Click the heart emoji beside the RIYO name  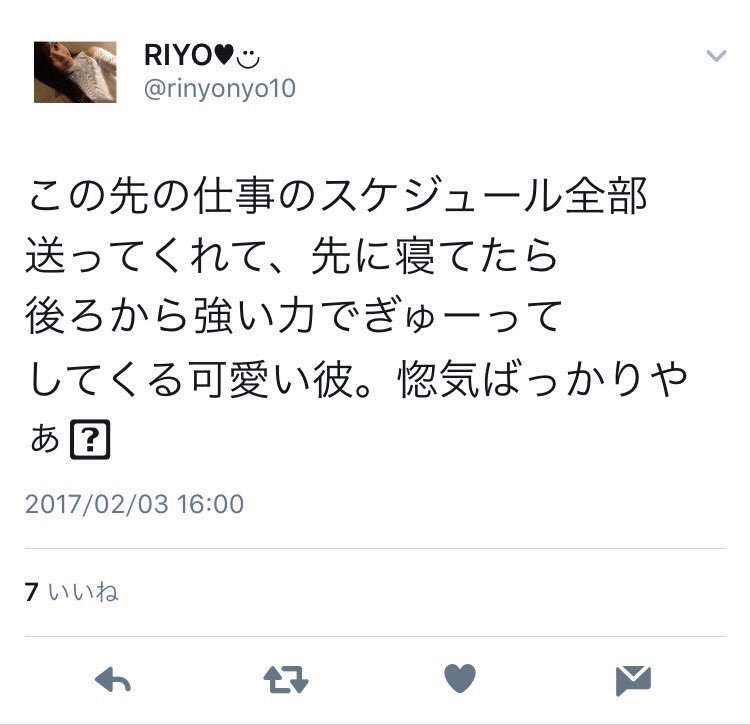[x=223, y=55]
